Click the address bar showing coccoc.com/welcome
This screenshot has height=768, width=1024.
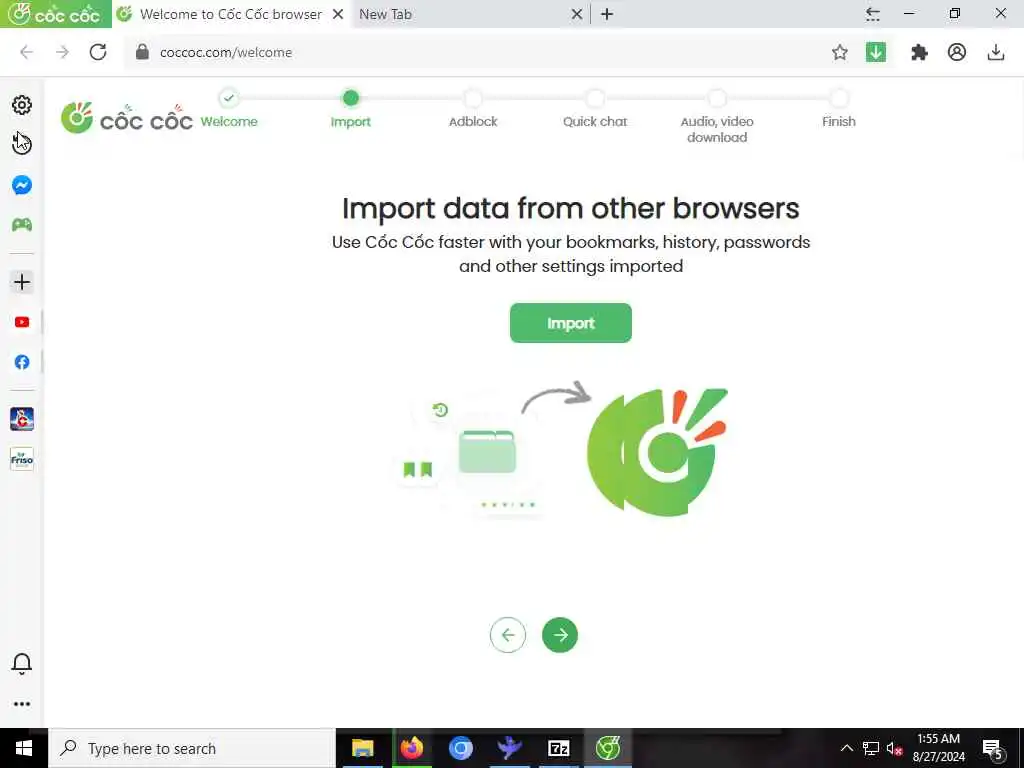[x=477, y=52]
